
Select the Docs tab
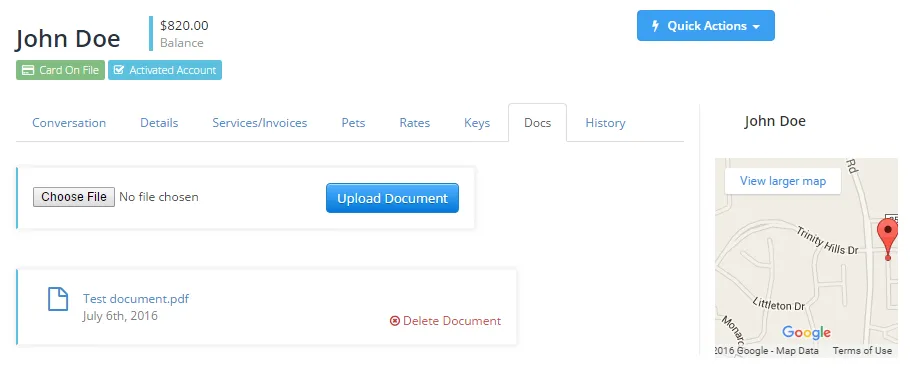537,123
